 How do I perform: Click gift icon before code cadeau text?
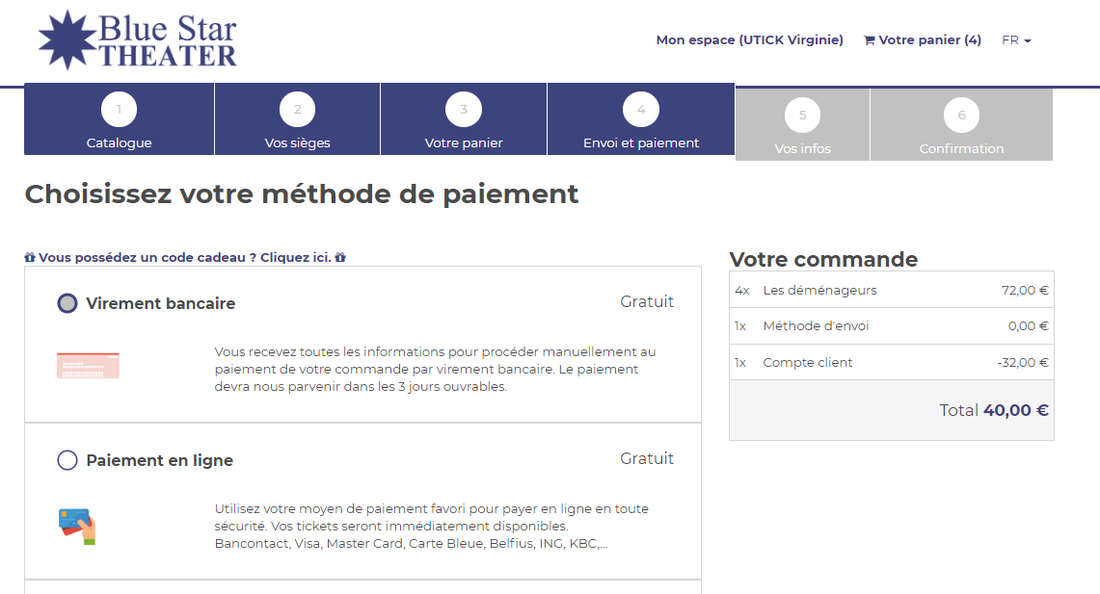[x=30, y=258]
